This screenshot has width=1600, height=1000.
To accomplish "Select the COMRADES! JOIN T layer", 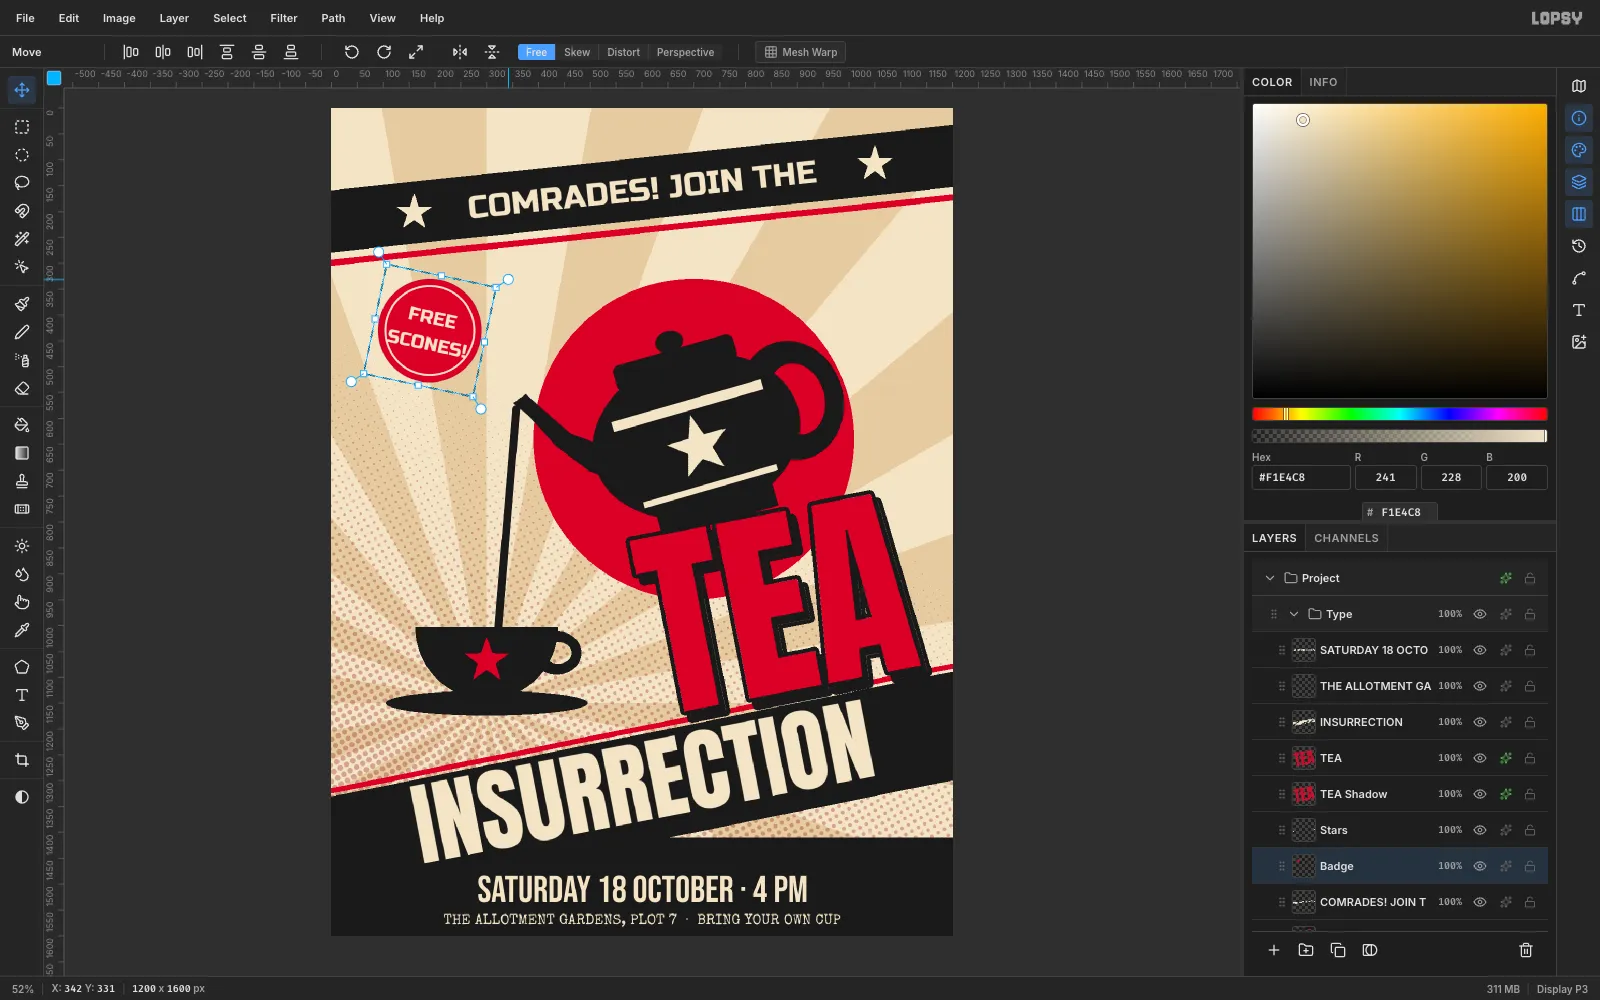I will (1400, 902).
